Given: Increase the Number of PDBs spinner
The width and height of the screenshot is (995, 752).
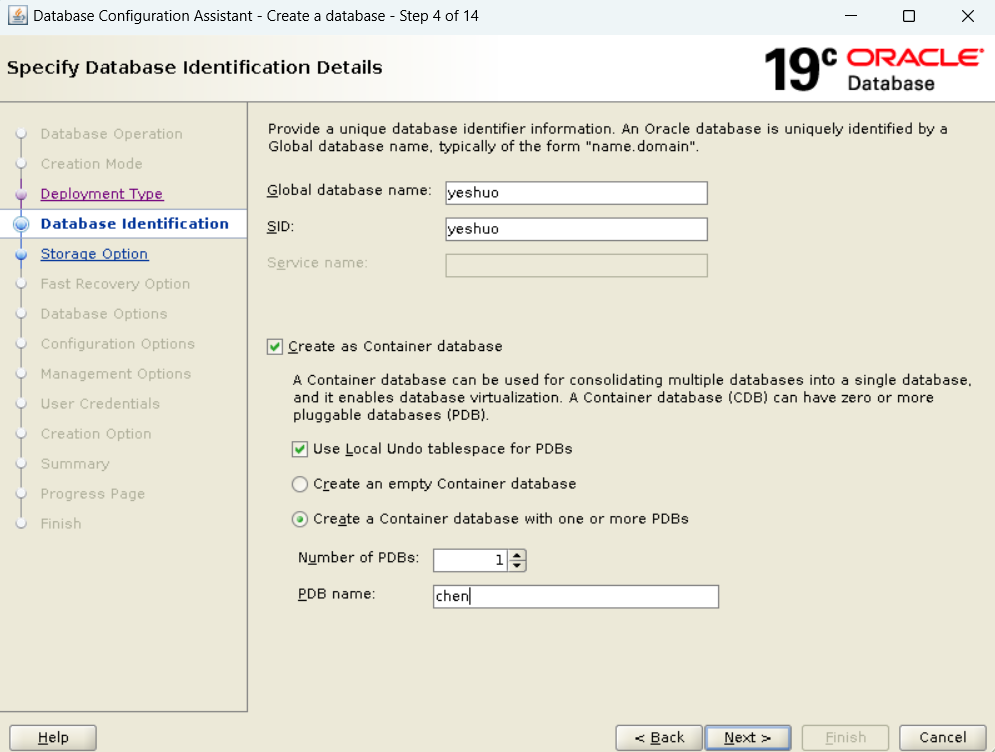Looking at the screenshot, I should point(517,555).
